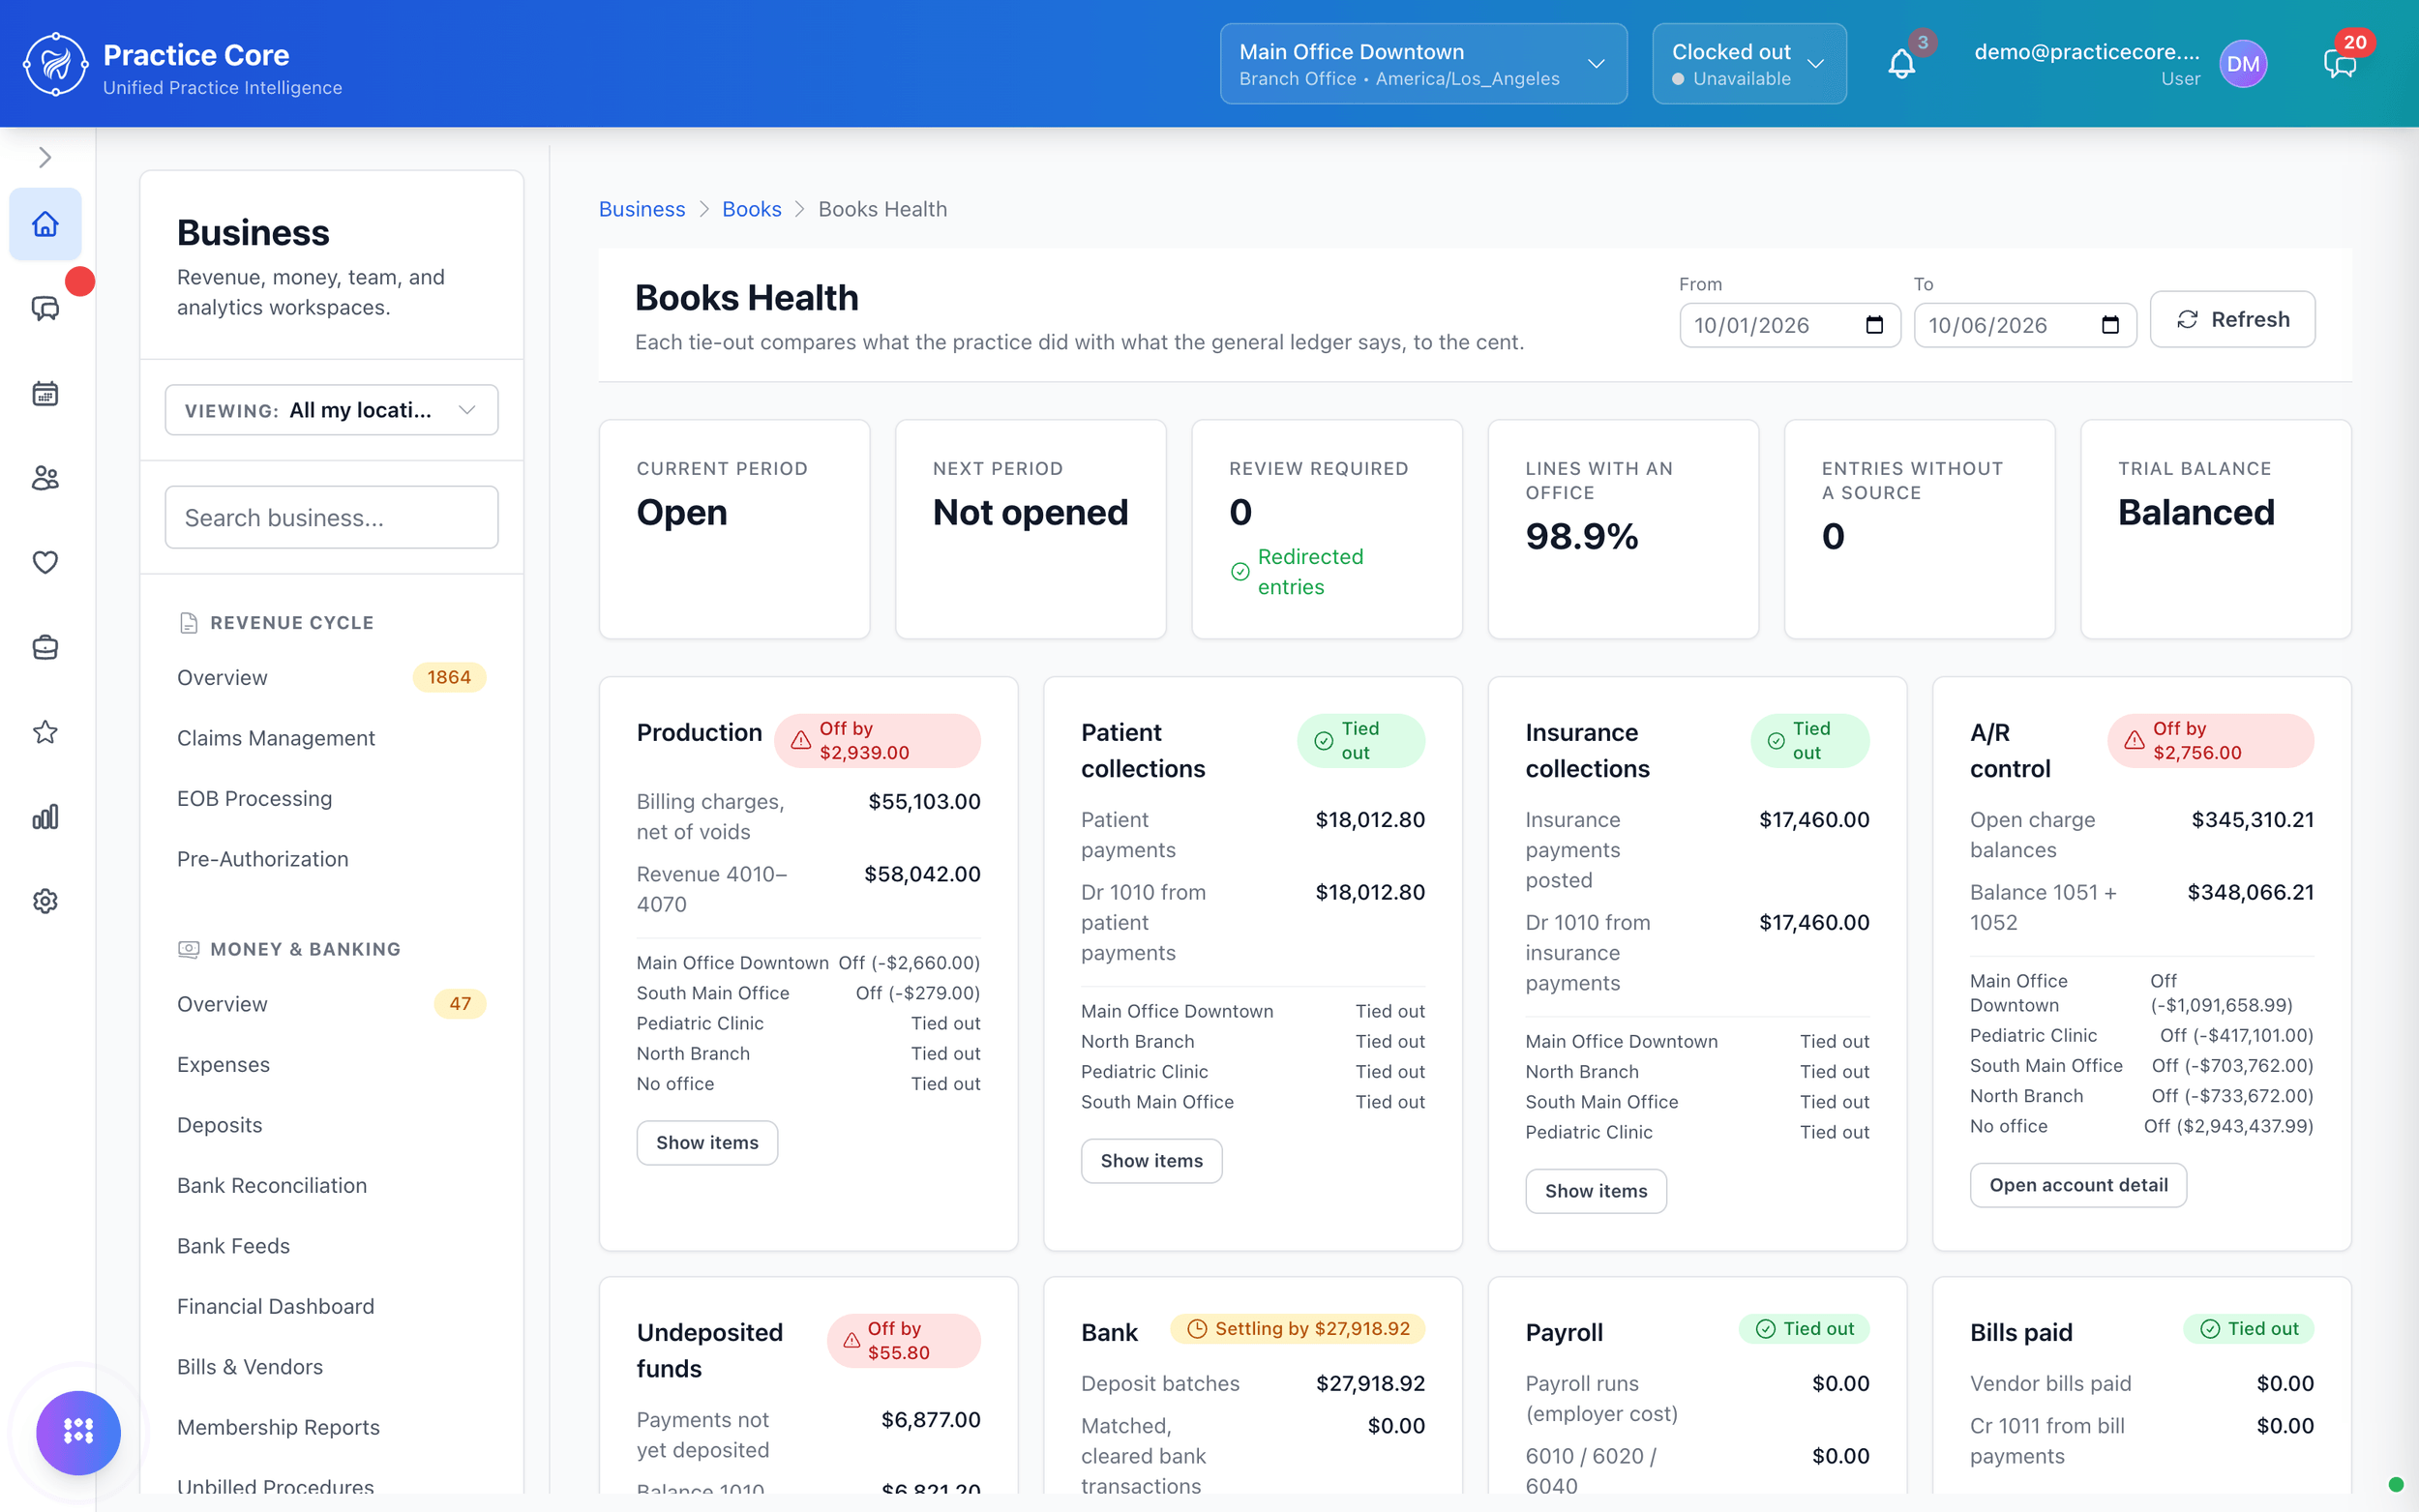2419x1512 pixels.
Task: Open the briefcase icon in sidebar
Action: (45, 647)
